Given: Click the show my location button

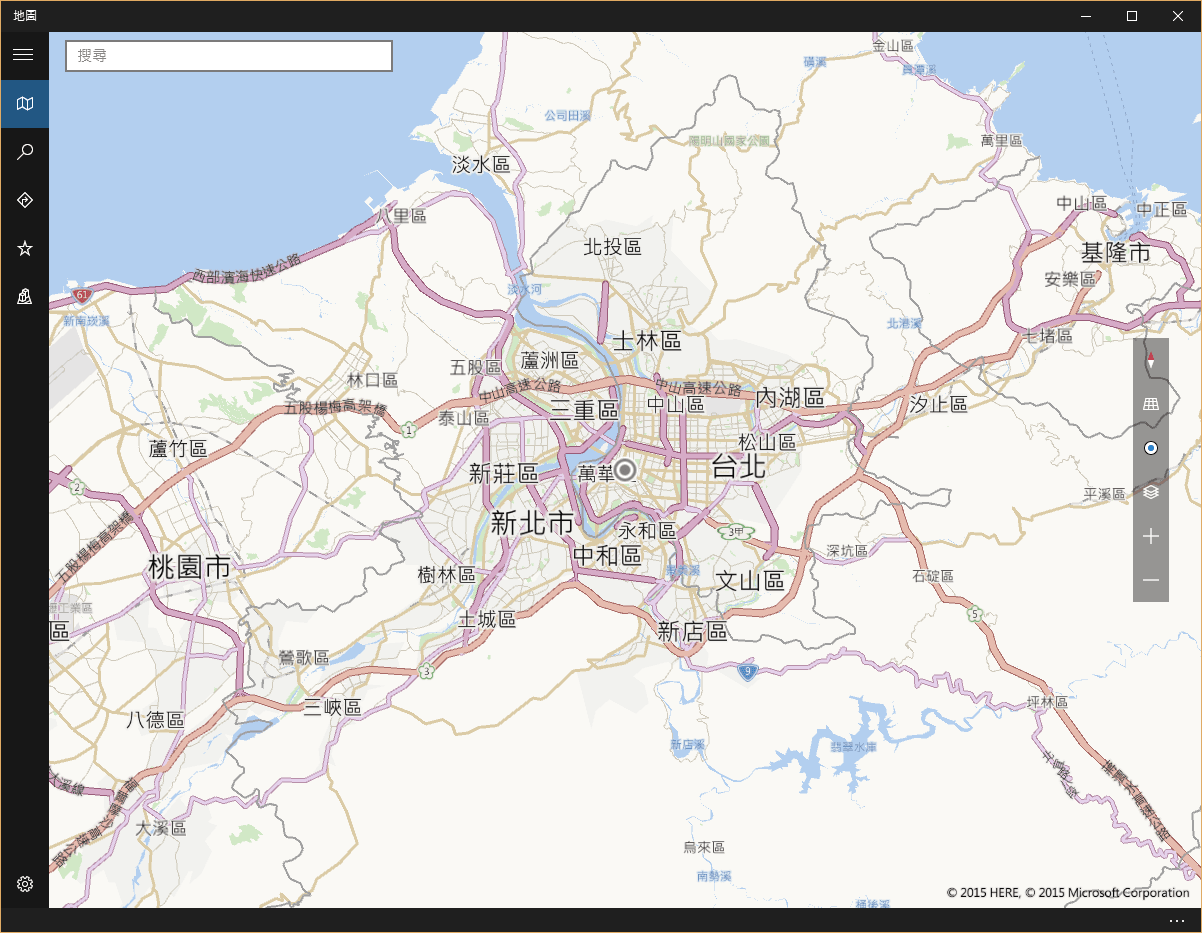Looking at the screenshot, I should coord(1150,448).
